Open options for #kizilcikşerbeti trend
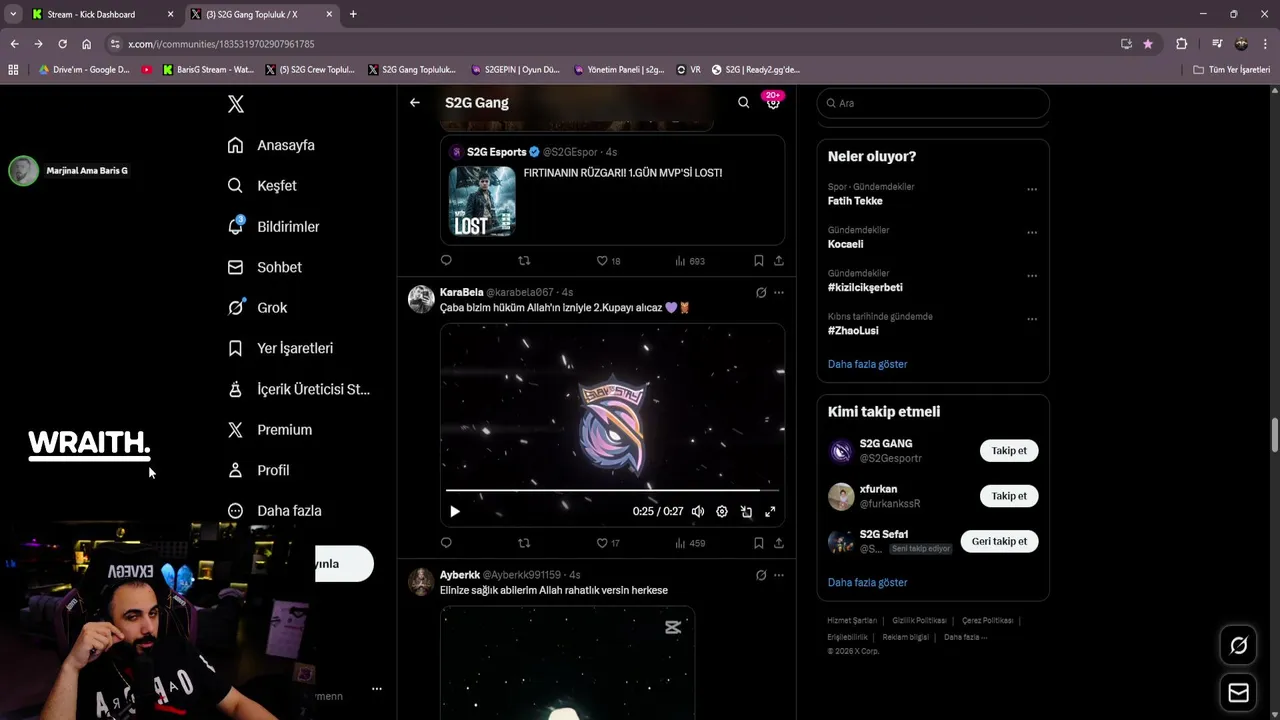 (x=1032, y=275)
